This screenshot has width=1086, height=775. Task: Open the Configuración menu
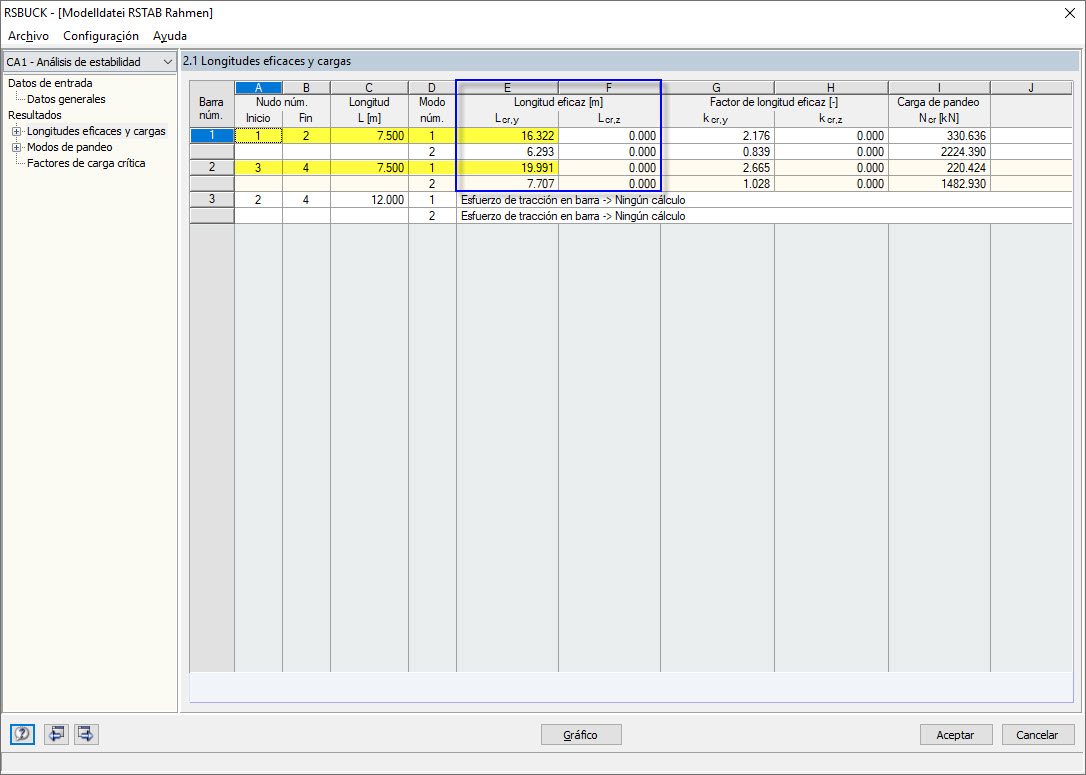click(x=101, y=35)
